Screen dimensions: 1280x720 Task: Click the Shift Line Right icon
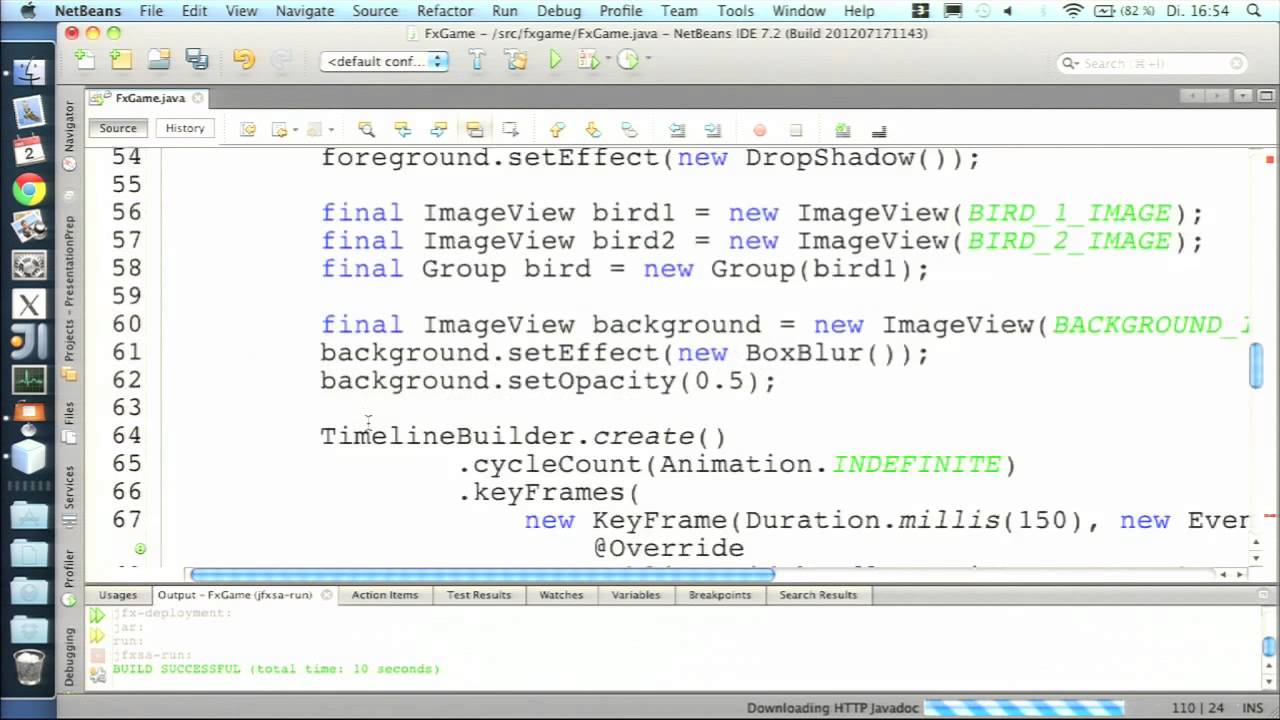[x=712, y=130]
